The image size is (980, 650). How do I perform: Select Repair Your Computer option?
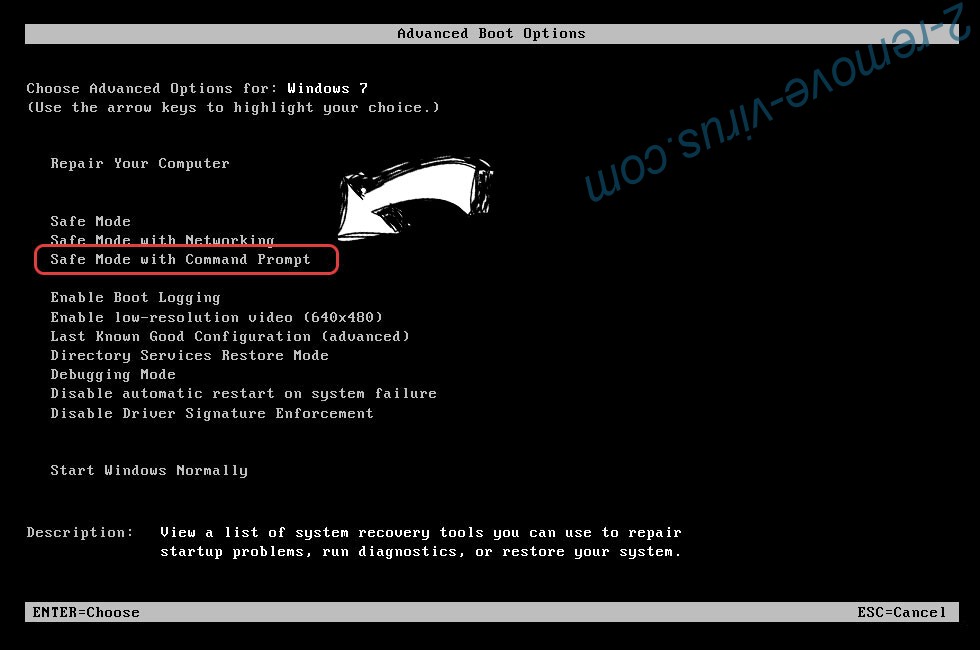click(x=140, y=164)
